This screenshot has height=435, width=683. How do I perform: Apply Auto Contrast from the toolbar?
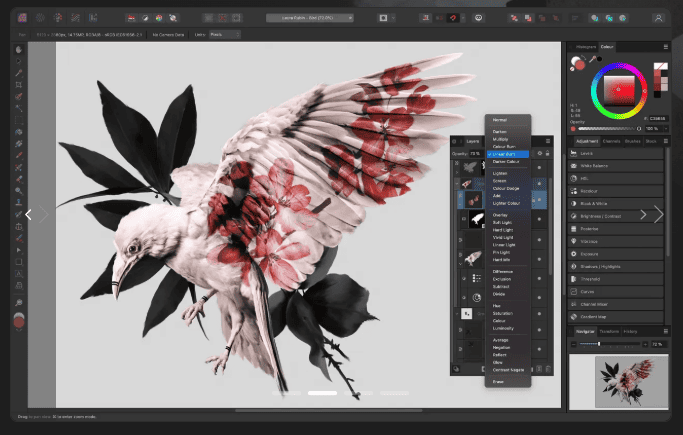[x=145, y=18]
